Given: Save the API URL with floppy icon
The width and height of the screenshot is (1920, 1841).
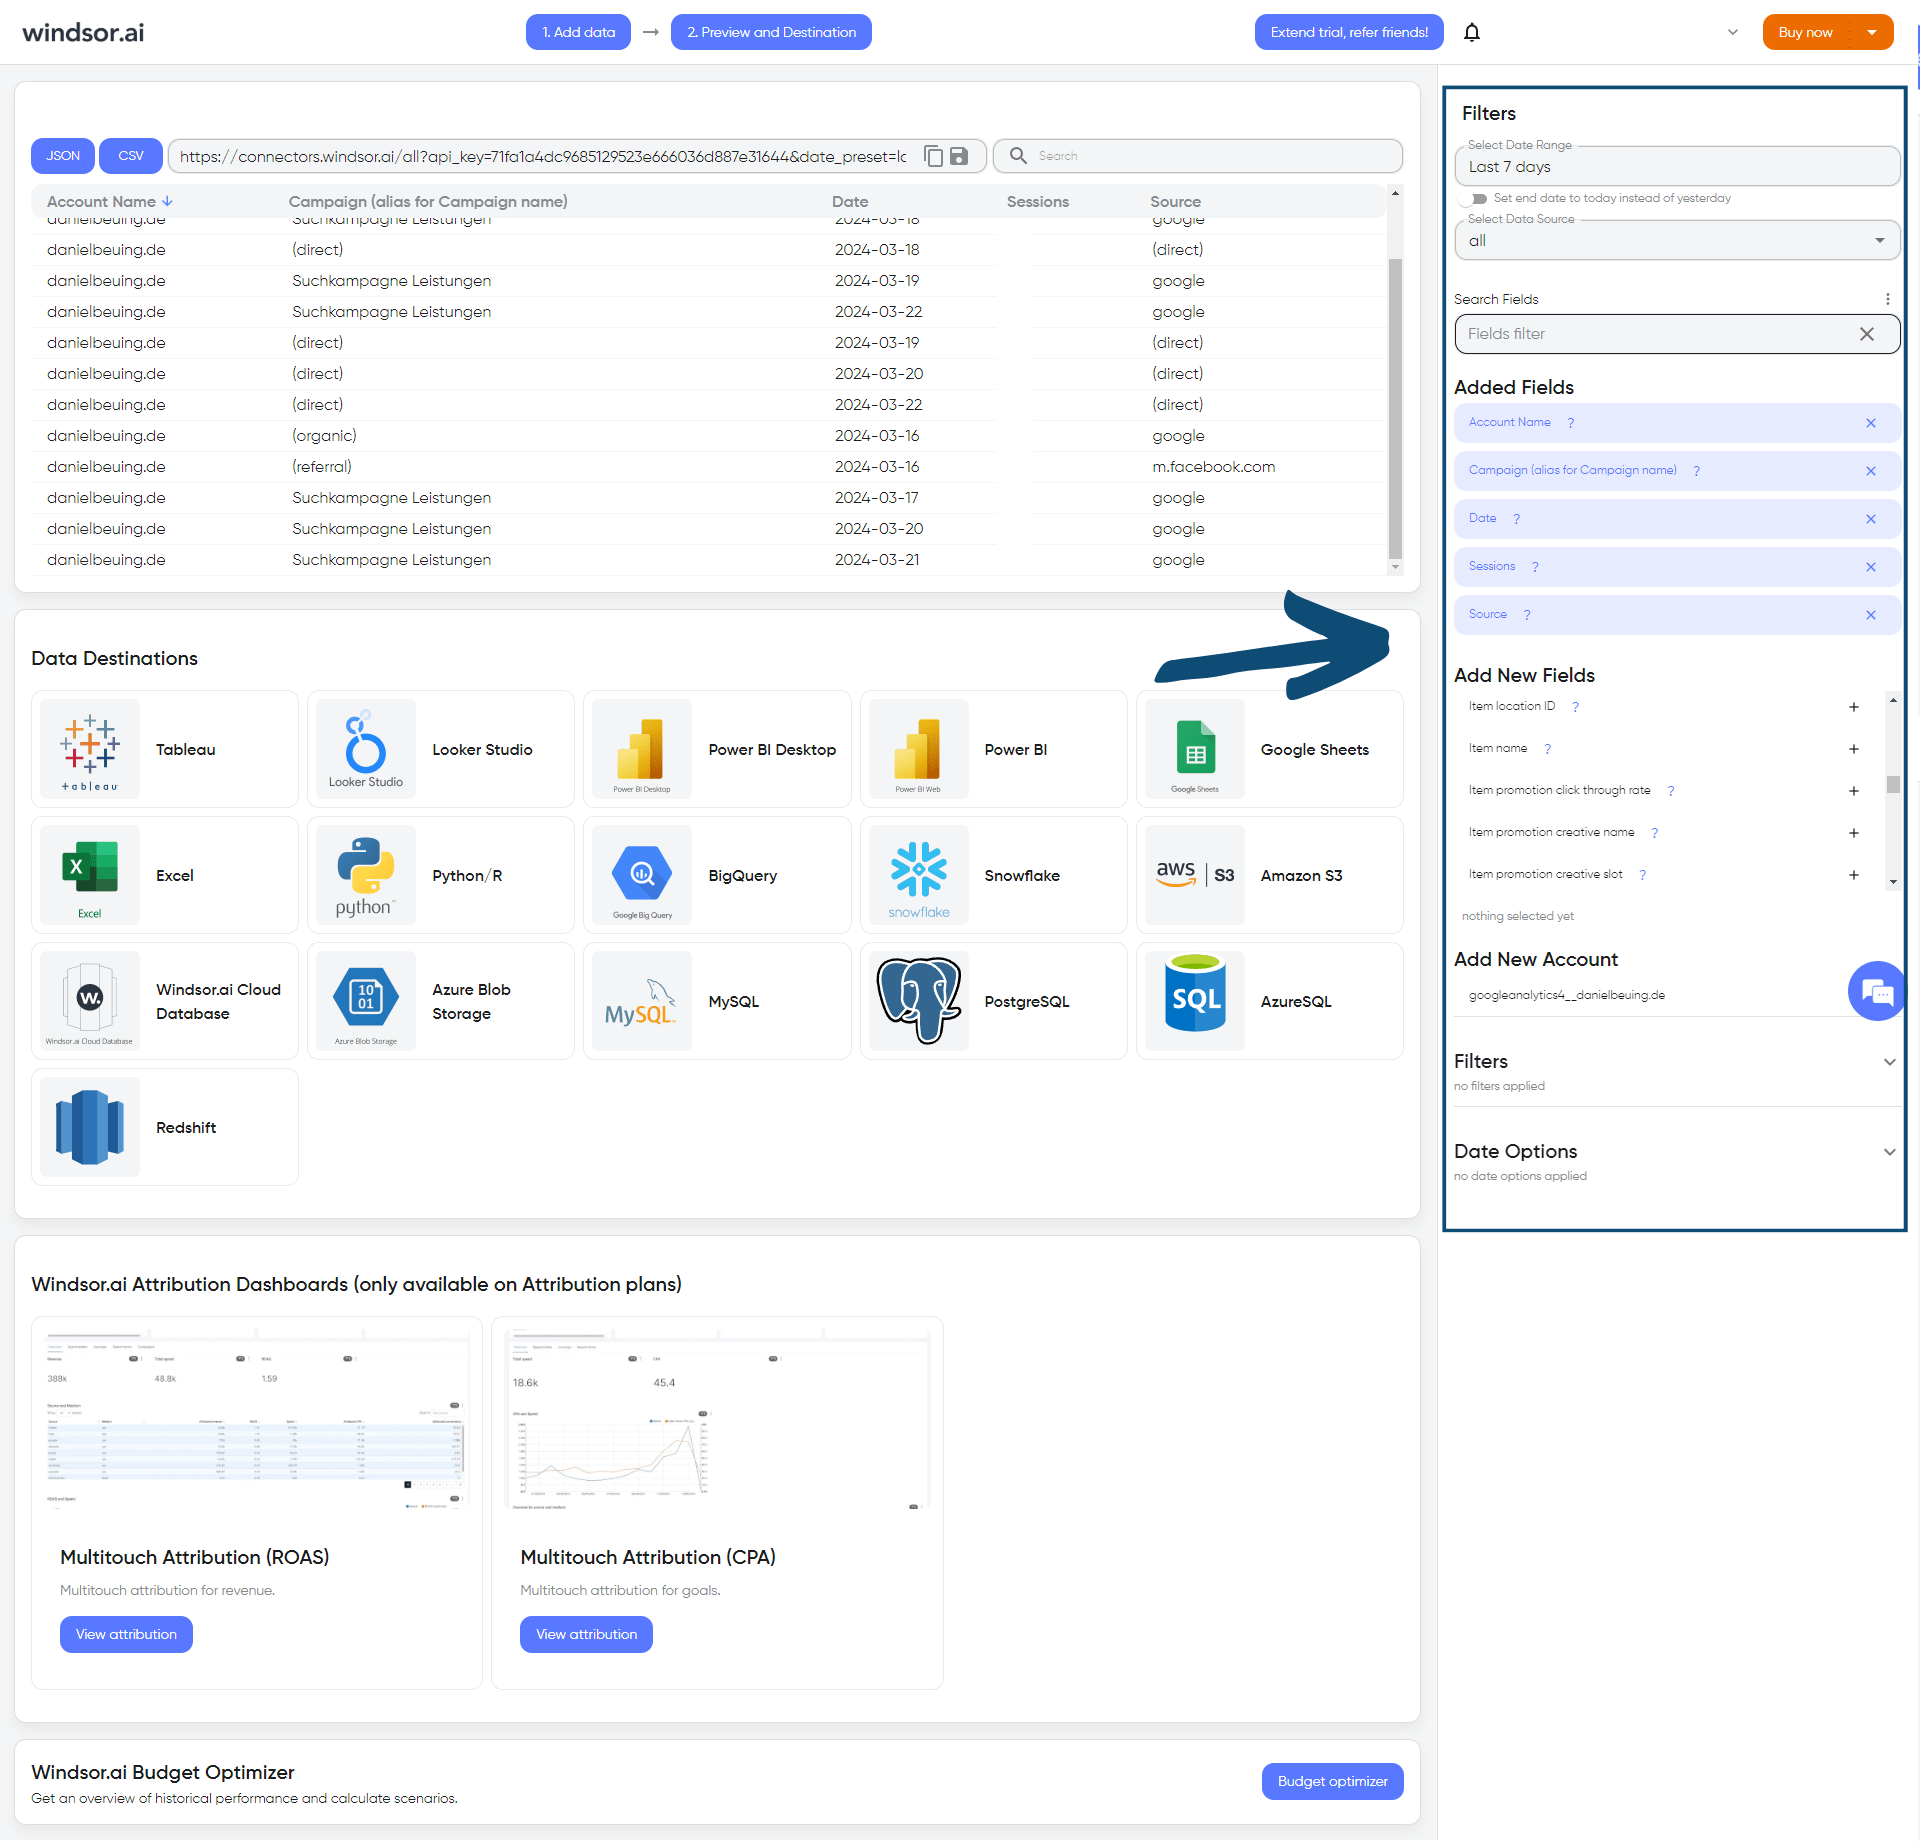Looking at the screenshot, I should tap(959, 156).
